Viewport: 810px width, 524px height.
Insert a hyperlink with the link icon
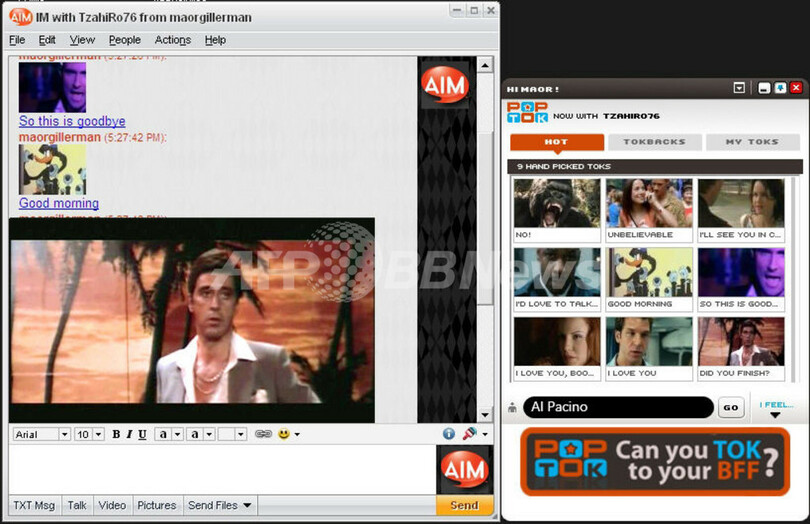[x=263, y=434]
